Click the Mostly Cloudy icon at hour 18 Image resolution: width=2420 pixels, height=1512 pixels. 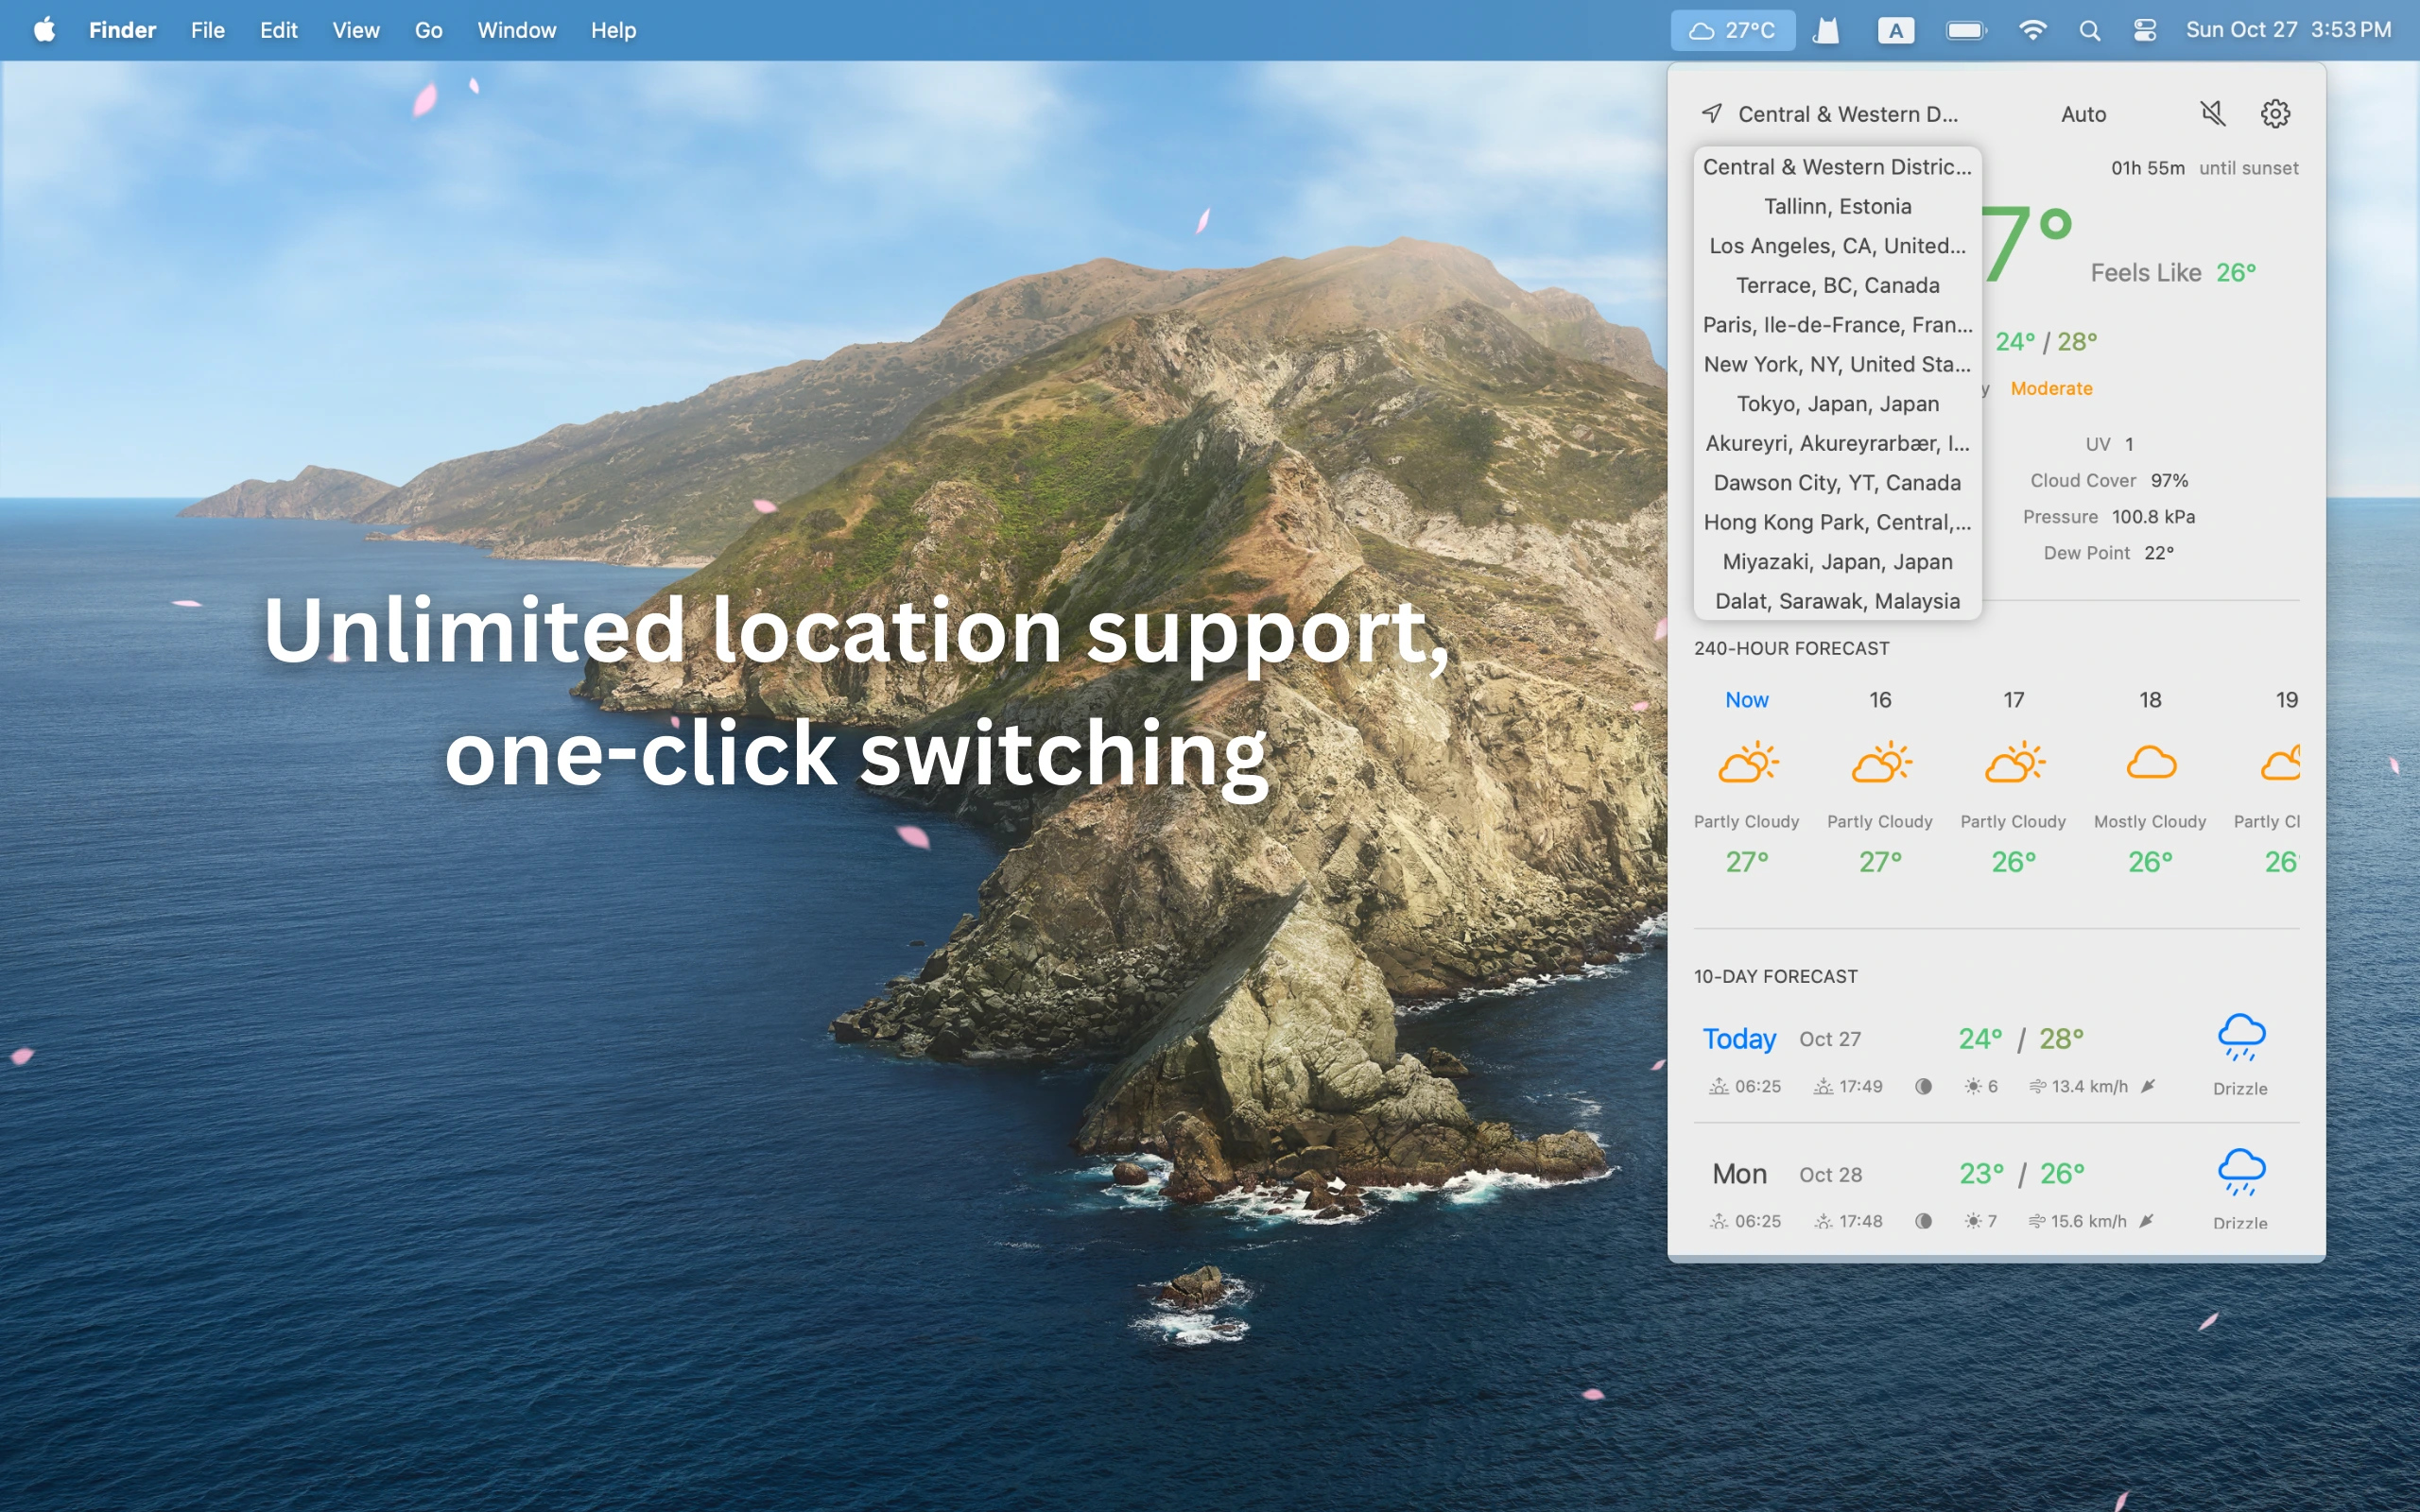pos(2150,763)
